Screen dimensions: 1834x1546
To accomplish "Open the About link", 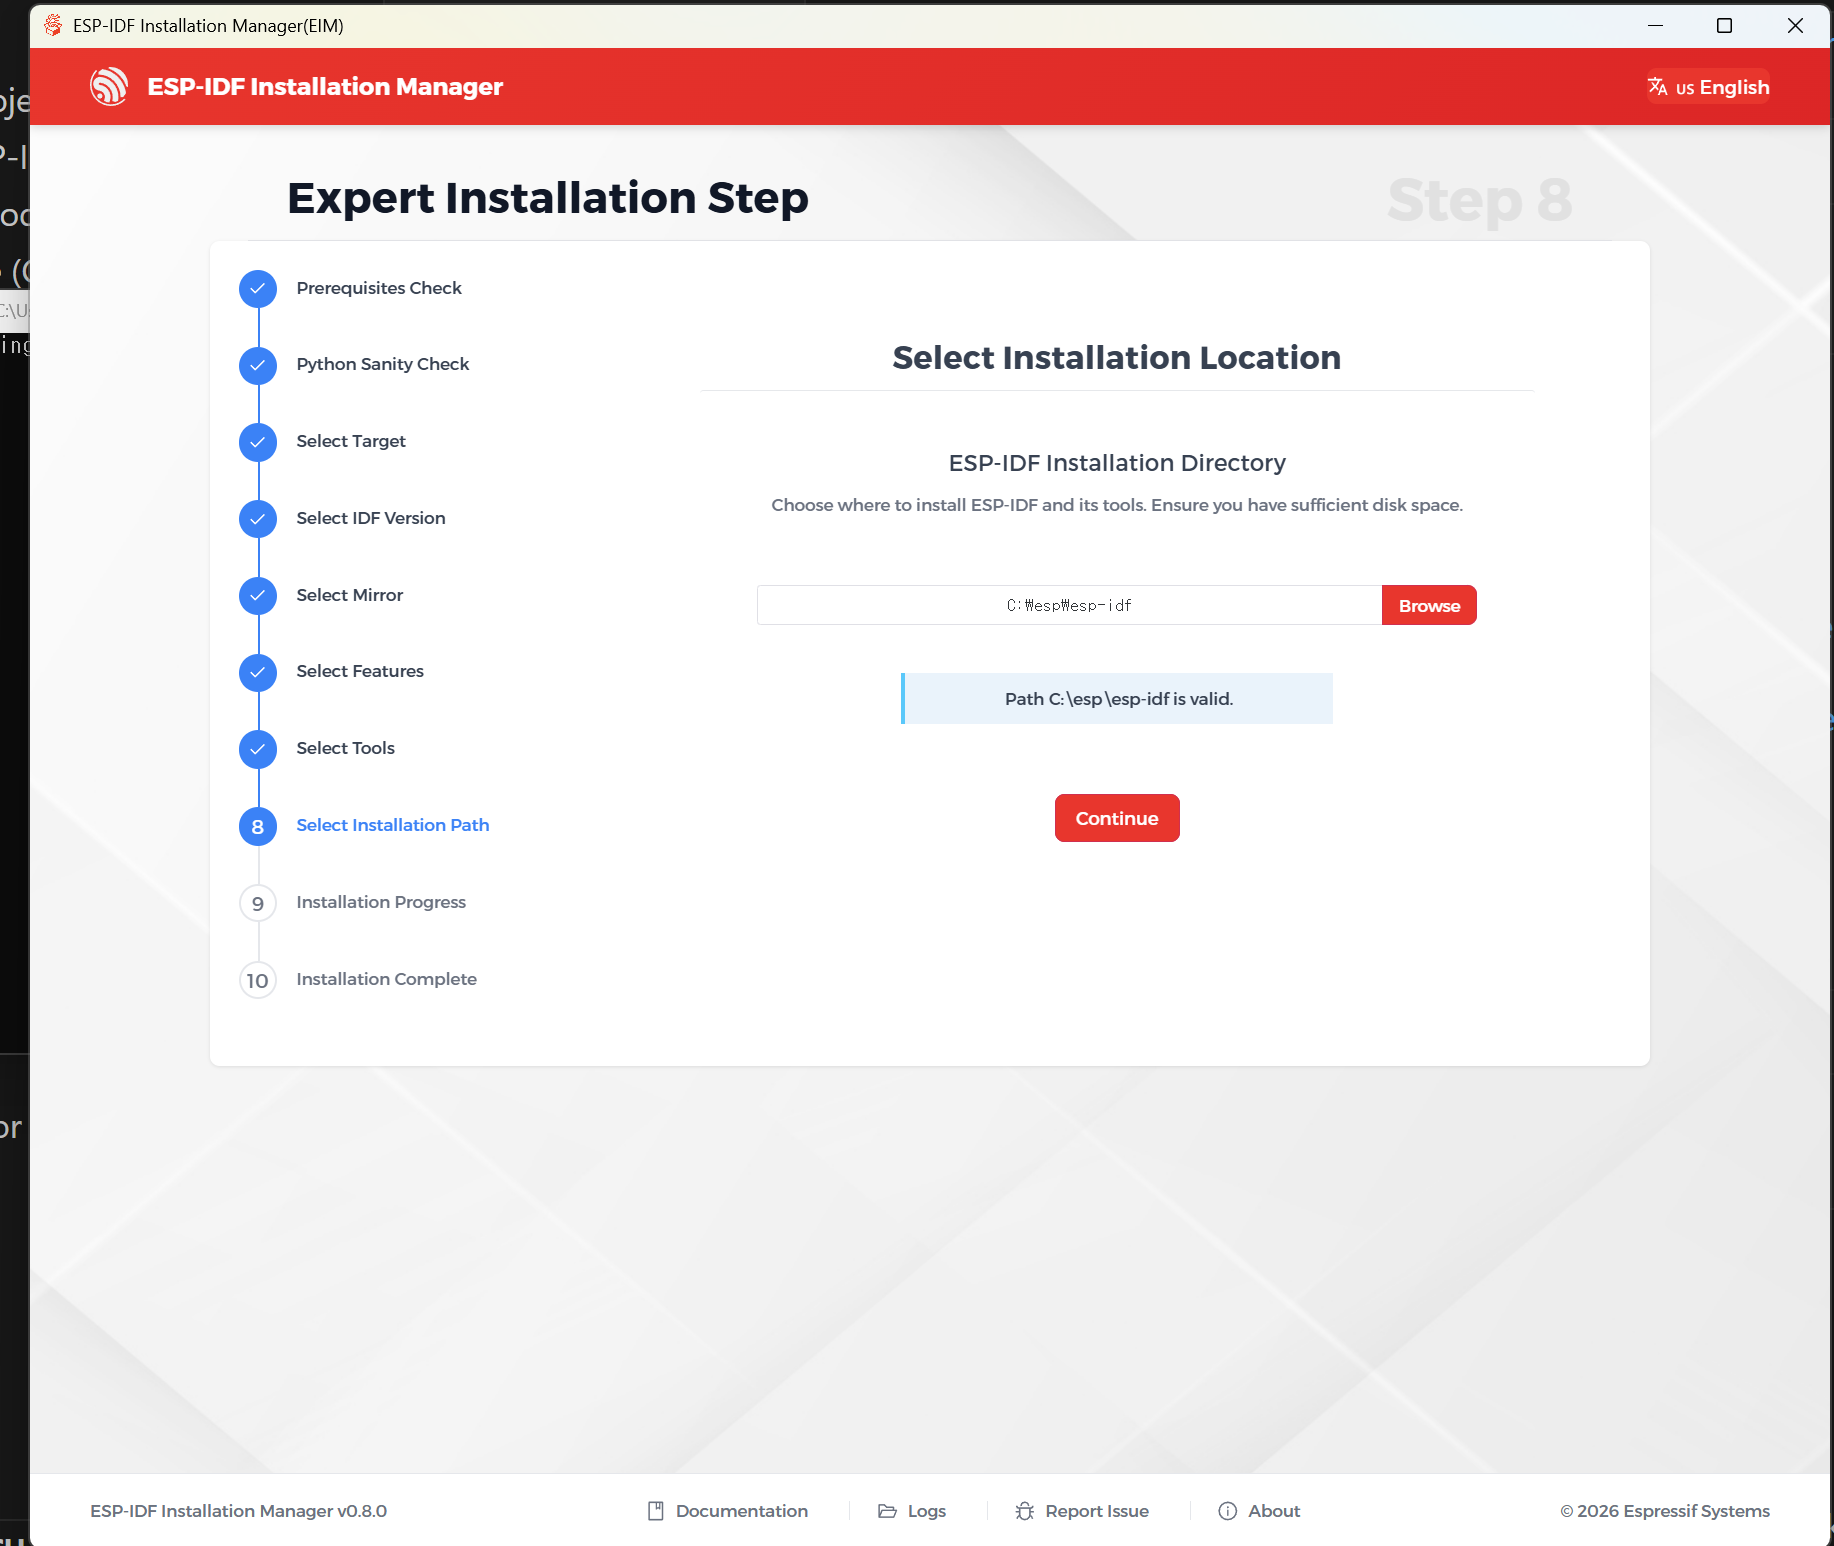I will [1259, 1511].
